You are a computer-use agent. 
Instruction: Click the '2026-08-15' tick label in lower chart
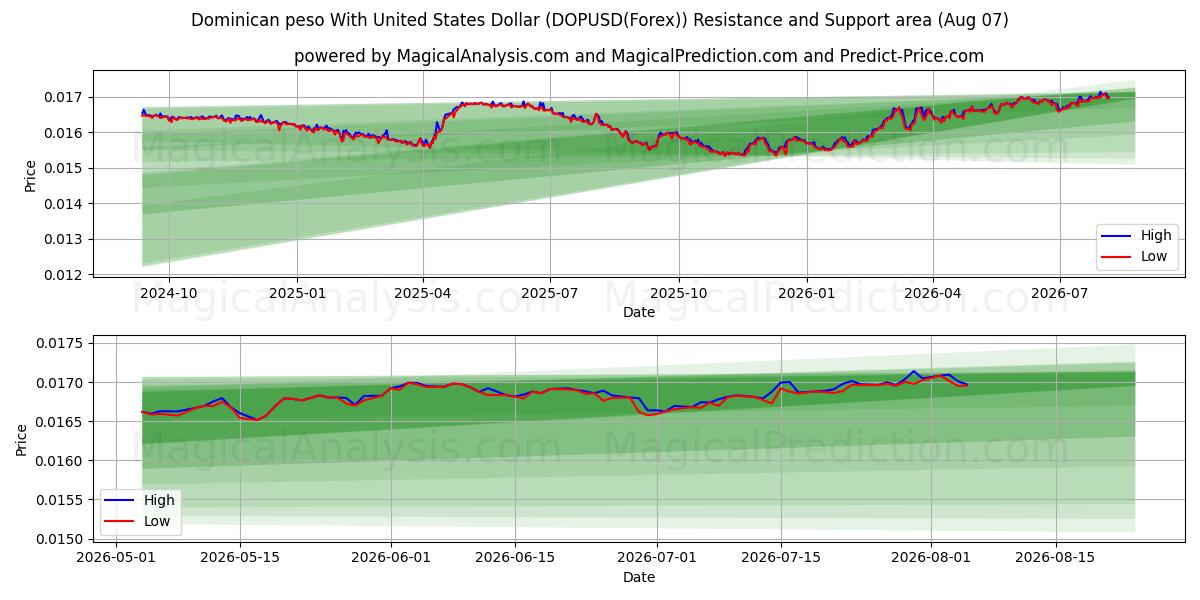(x=1056, y=558)
